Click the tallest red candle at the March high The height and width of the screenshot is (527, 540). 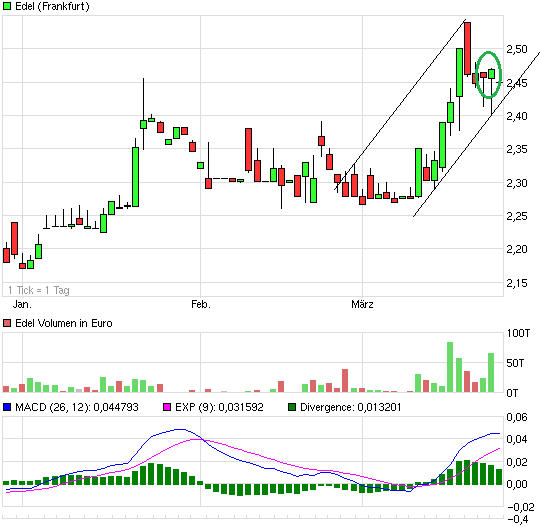click(467, 49)
